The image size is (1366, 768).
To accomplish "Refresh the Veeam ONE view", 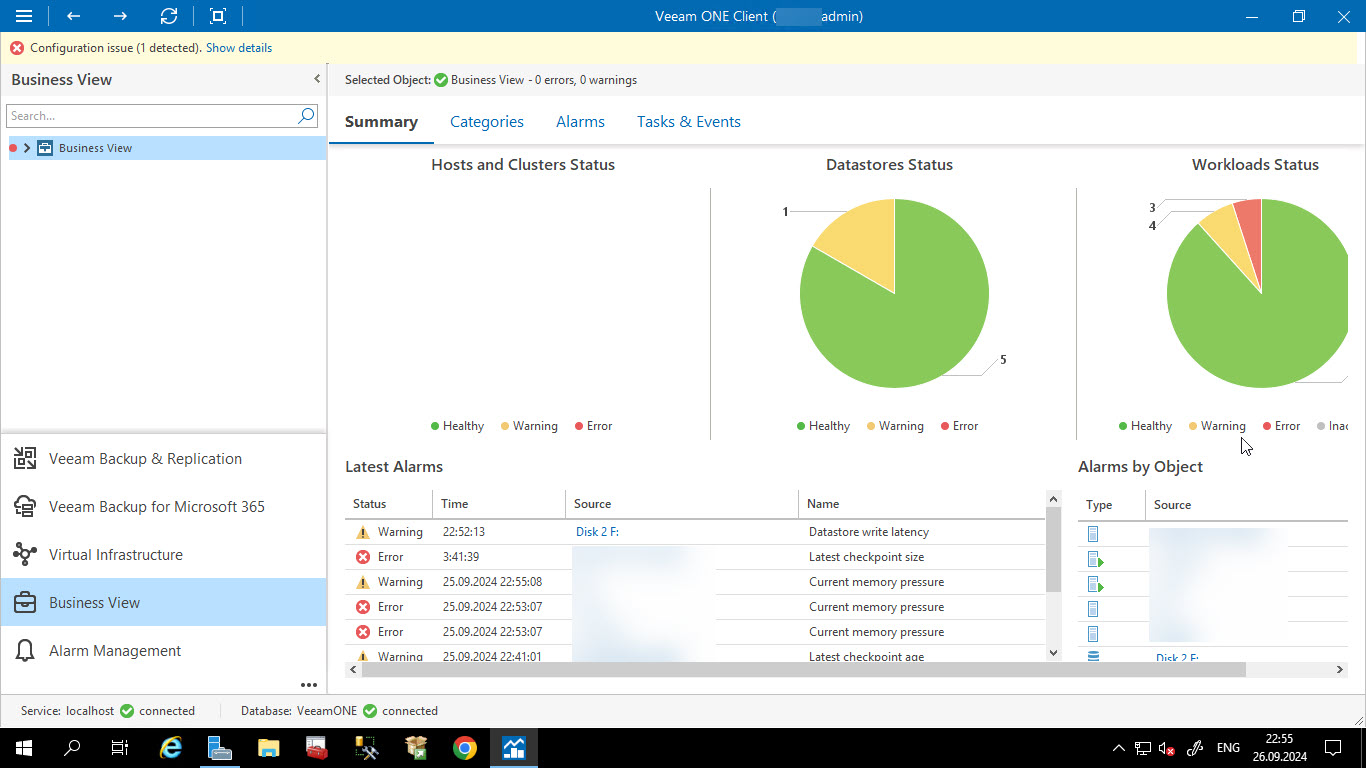I will coord(169,16).
